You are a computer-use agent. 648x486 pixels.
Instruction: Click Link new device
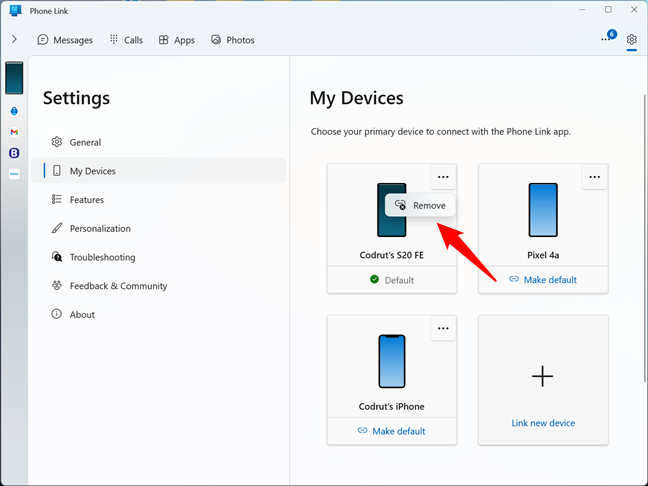tap(543, 423)
